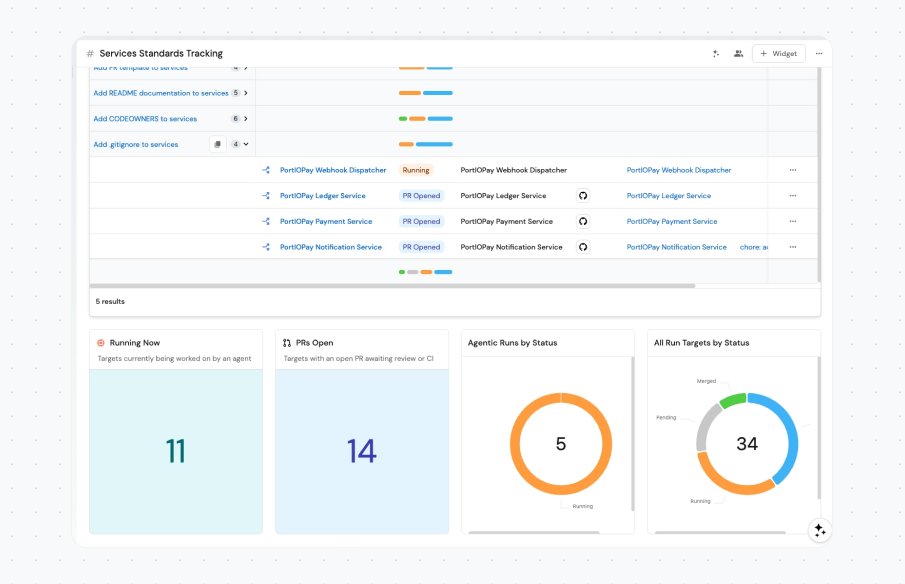Open the Add CODEOWNERS to services link
905x584 pixels.
point(145,119)
